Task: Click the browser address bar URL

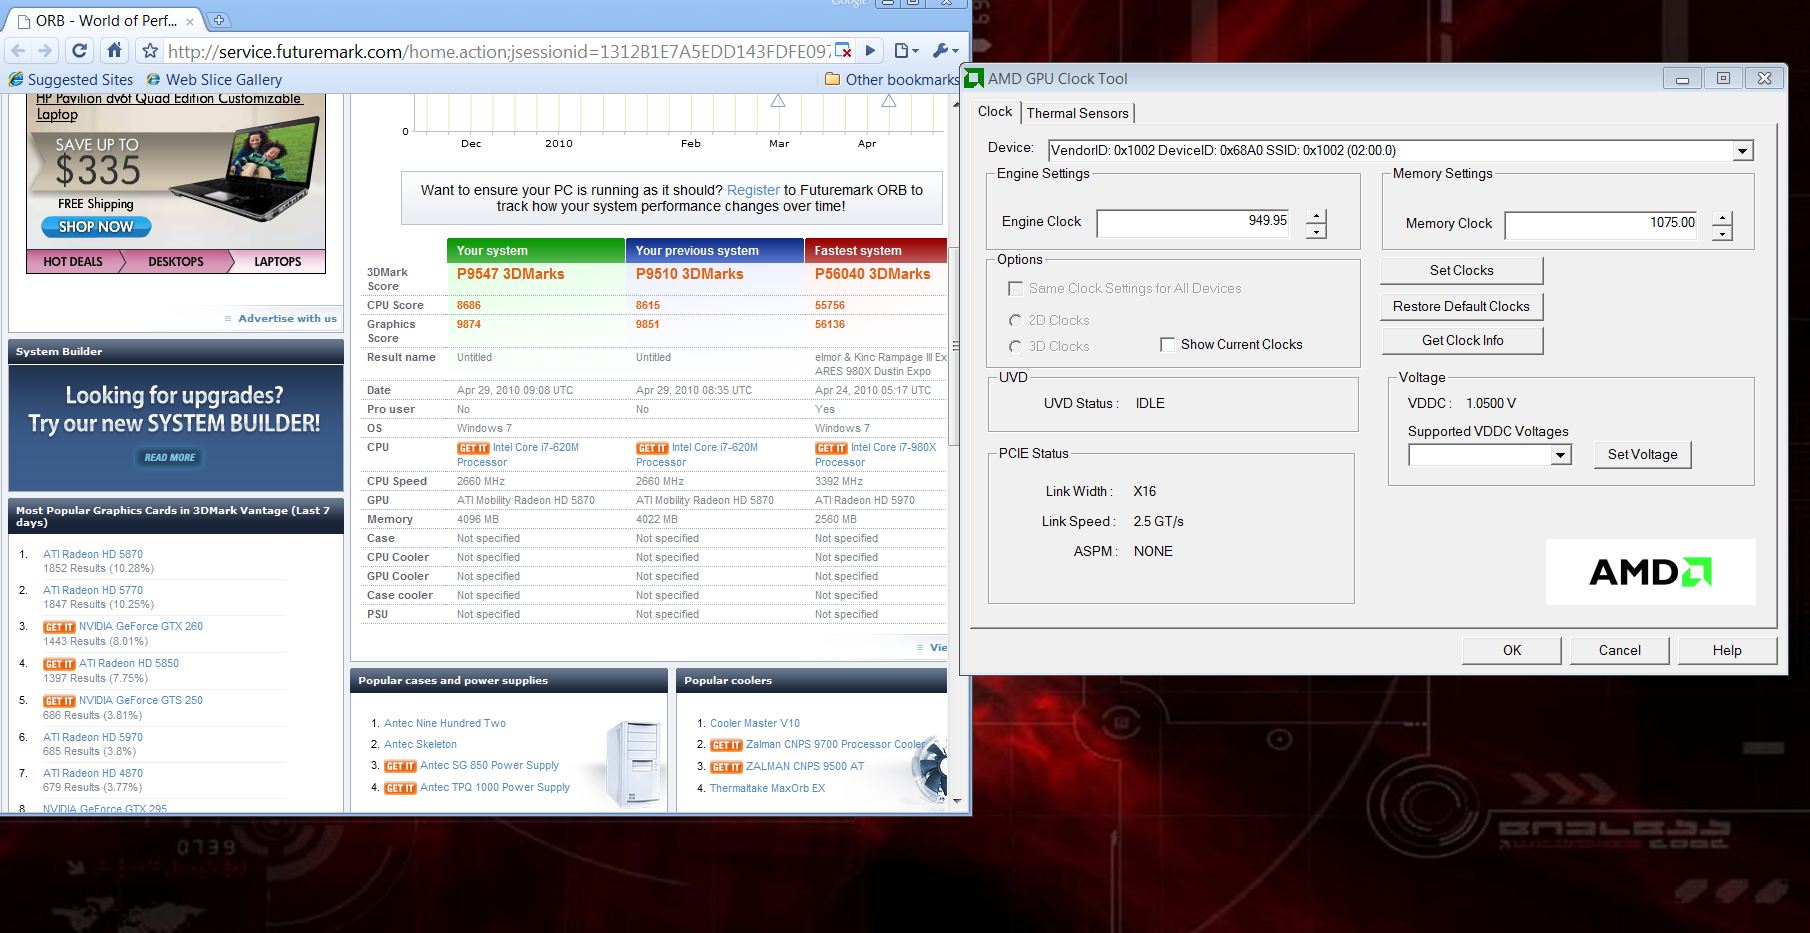Action: click(x=498, y=51)
